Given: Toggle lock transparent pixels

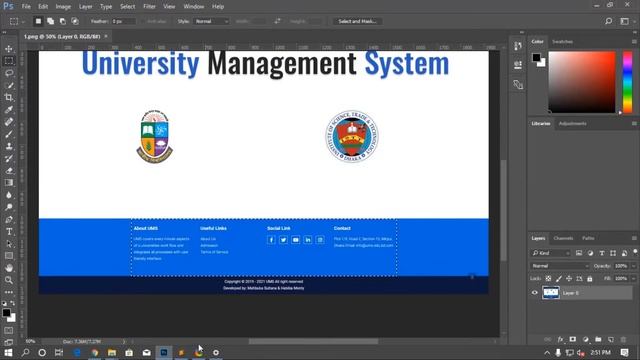Looking at the screenshot, I should pyautogui.click(x=548, y=278).
